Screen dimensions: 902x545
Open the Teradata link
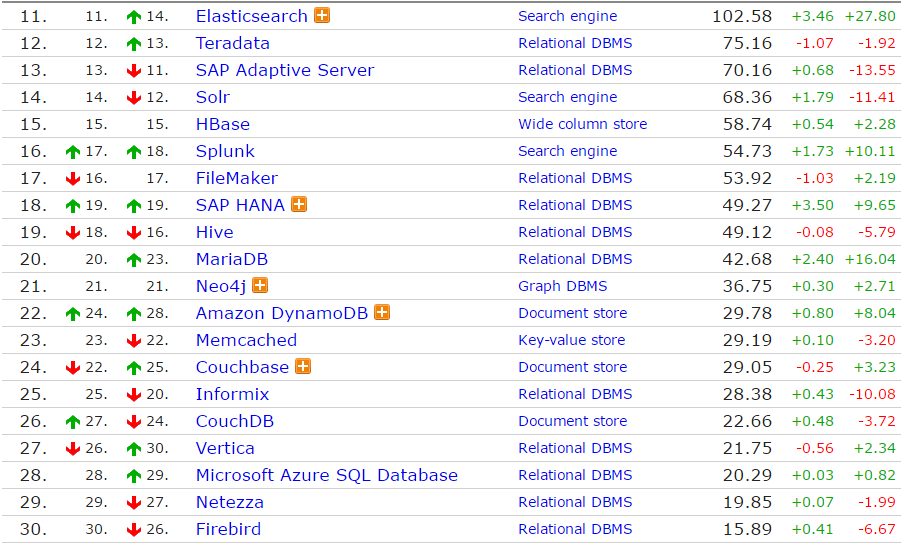point(233,43)
